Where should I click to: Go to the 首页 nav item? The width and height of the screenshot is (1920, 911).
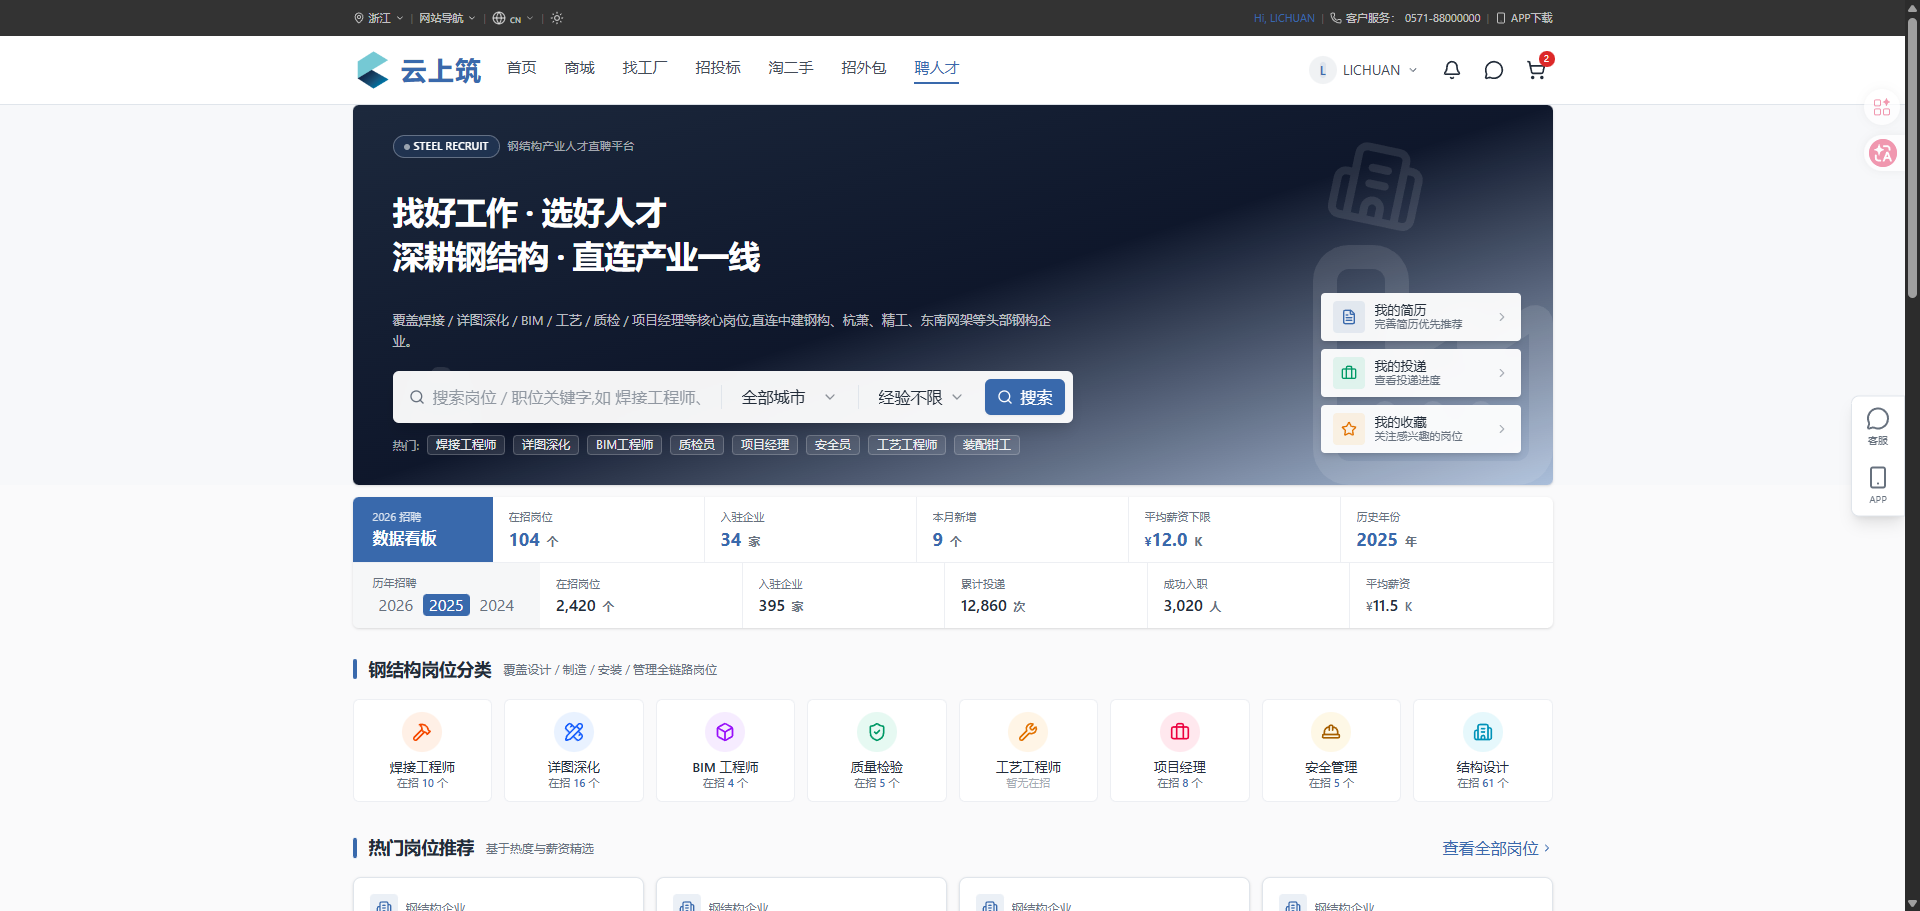(x=521, y=68)
